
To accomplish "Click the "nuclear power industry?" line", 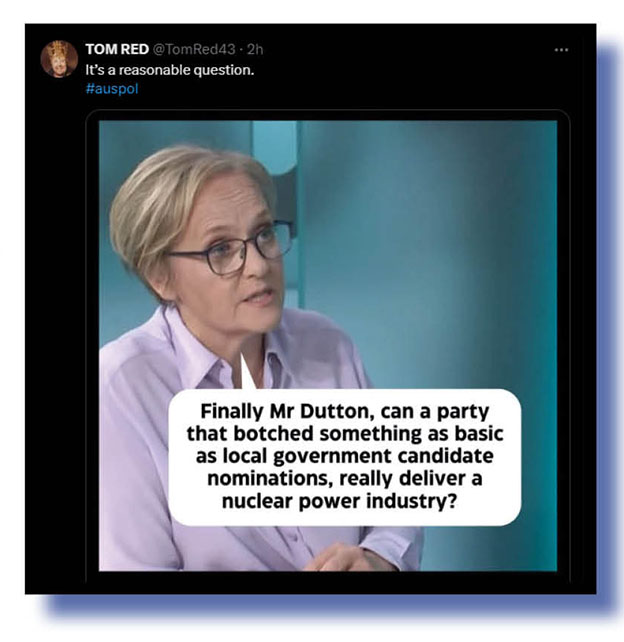I will click(x=339, y=501).
